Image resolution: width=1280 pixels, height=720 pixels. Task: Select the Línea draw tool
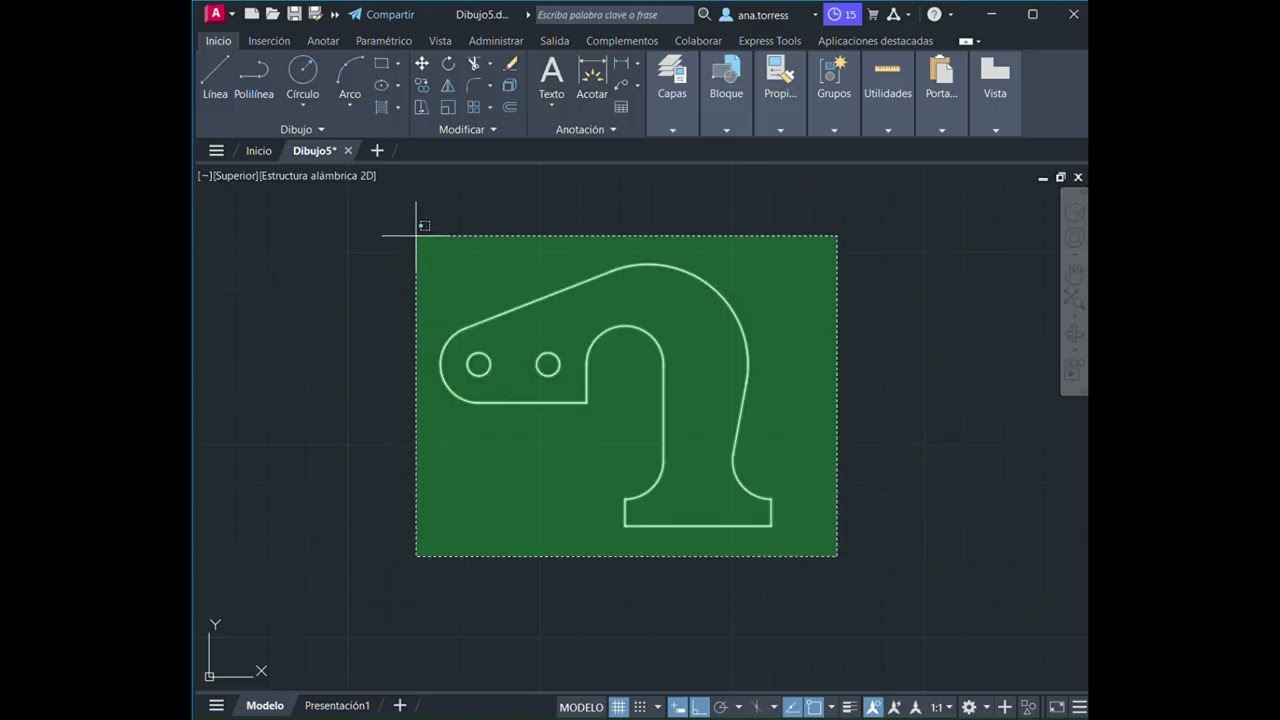coord(215,78)
